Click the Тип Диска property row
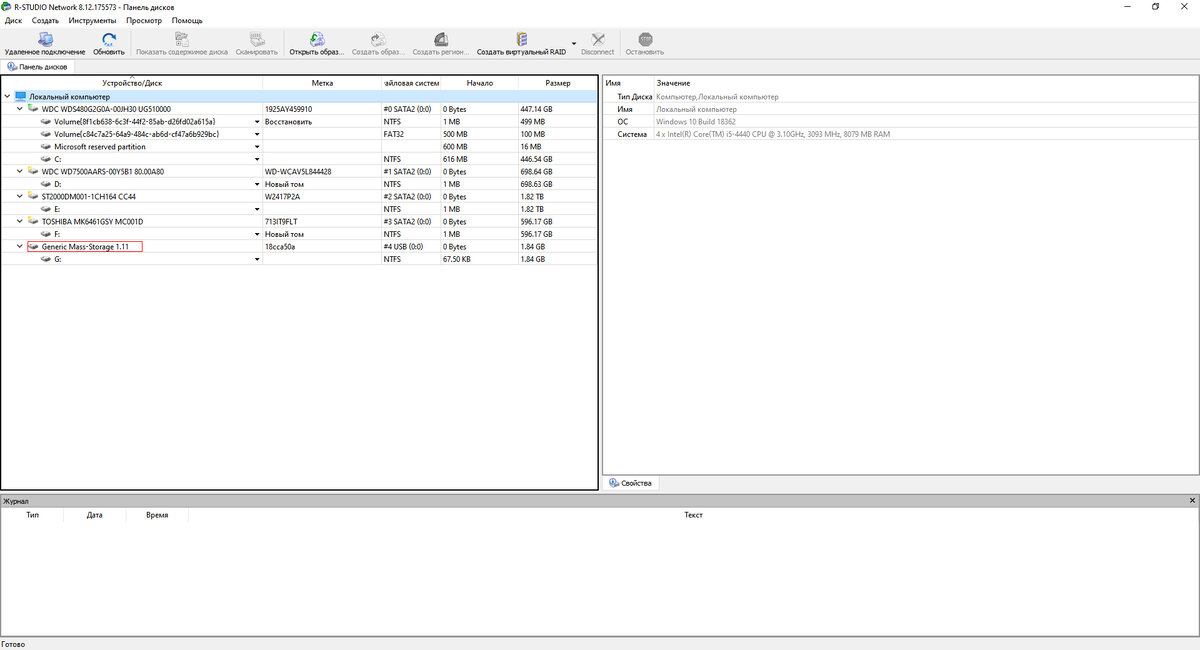The height and width of the screenshot is (650, 1200). point(900,96)
